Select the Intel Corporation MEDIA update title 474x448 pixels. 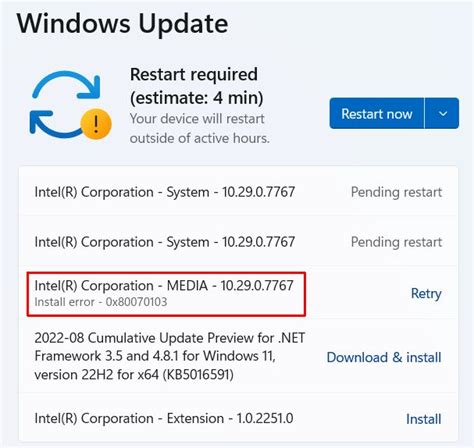tap(164, 286)
